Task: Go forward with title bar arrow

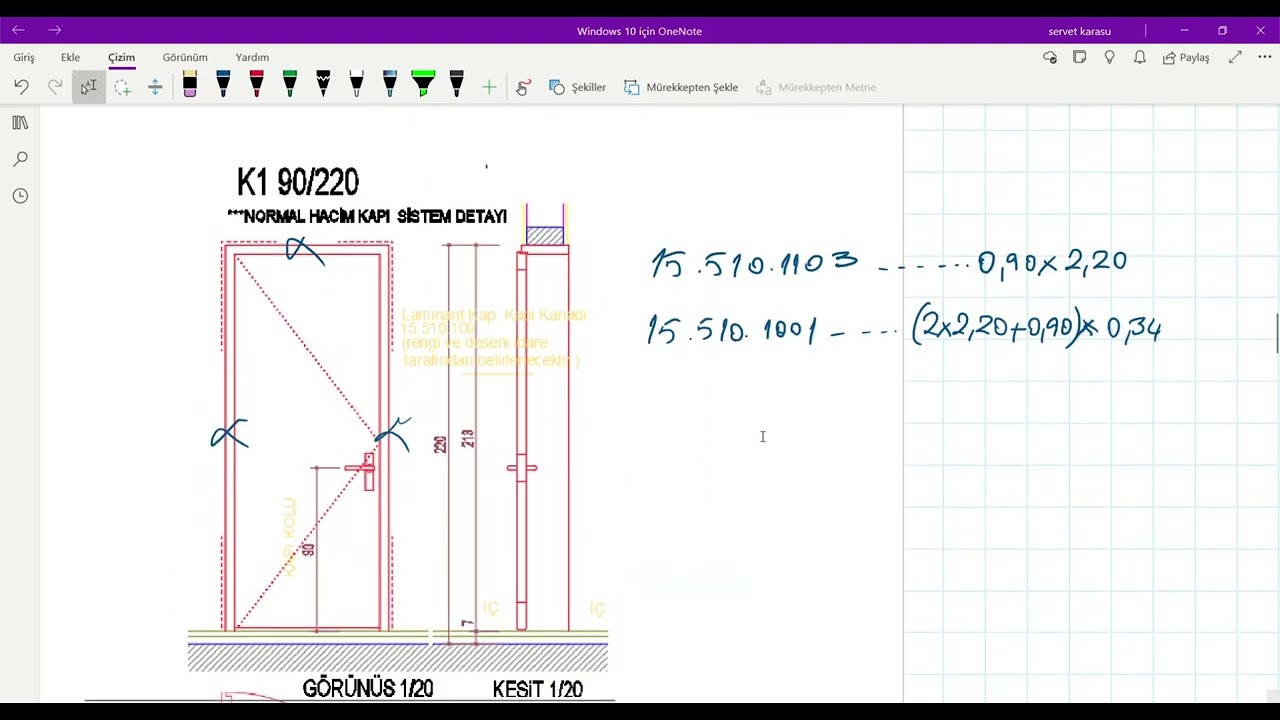Action: point(54,31)
